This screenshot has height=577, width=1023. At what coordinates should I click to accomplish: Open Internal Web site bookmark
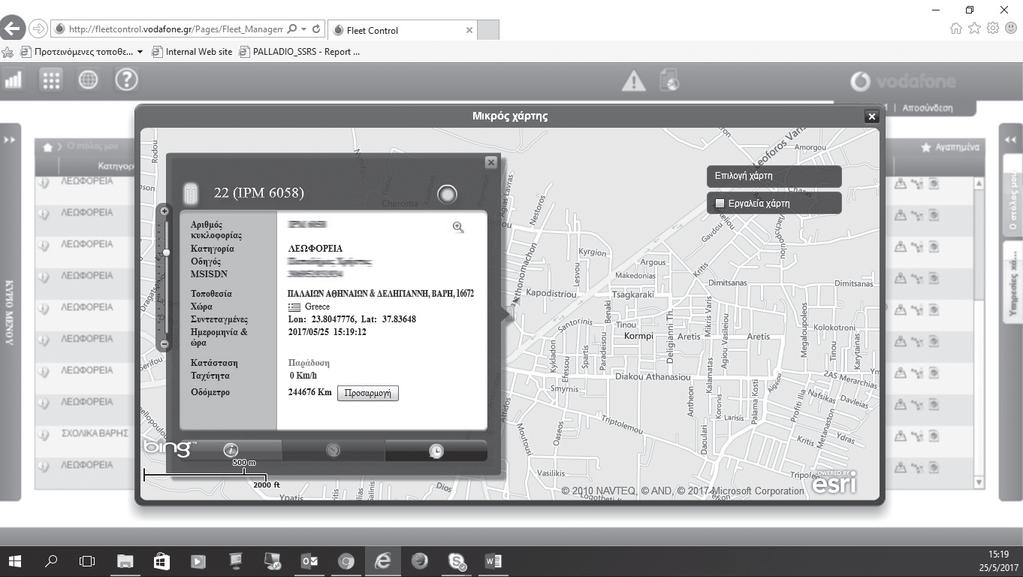click(x=192, y=52)
